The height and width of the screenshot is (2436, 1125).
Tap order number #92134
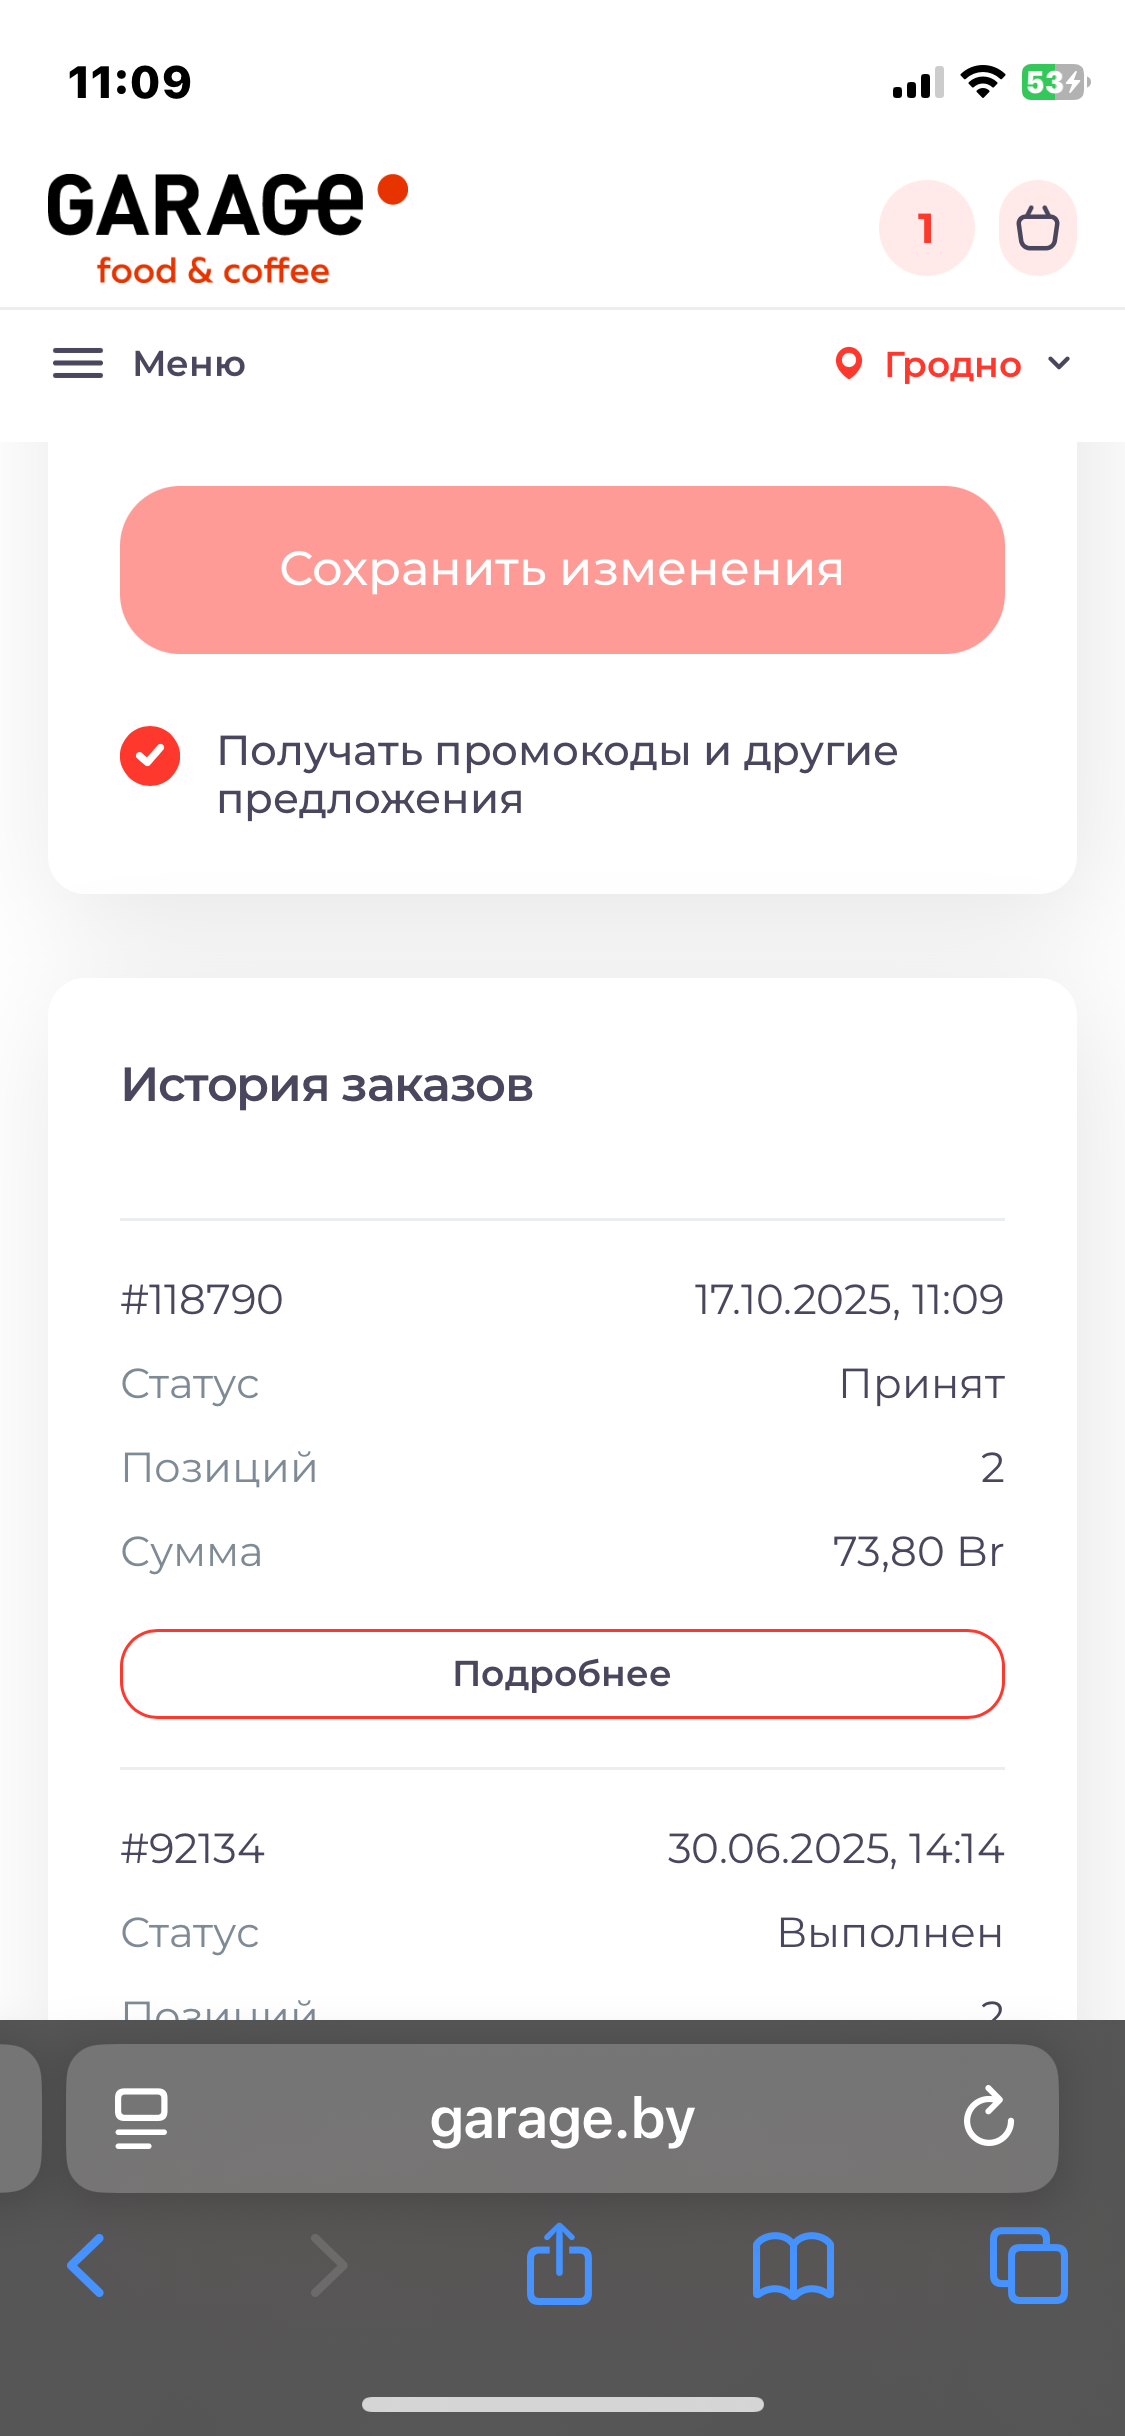point(193,1849)
